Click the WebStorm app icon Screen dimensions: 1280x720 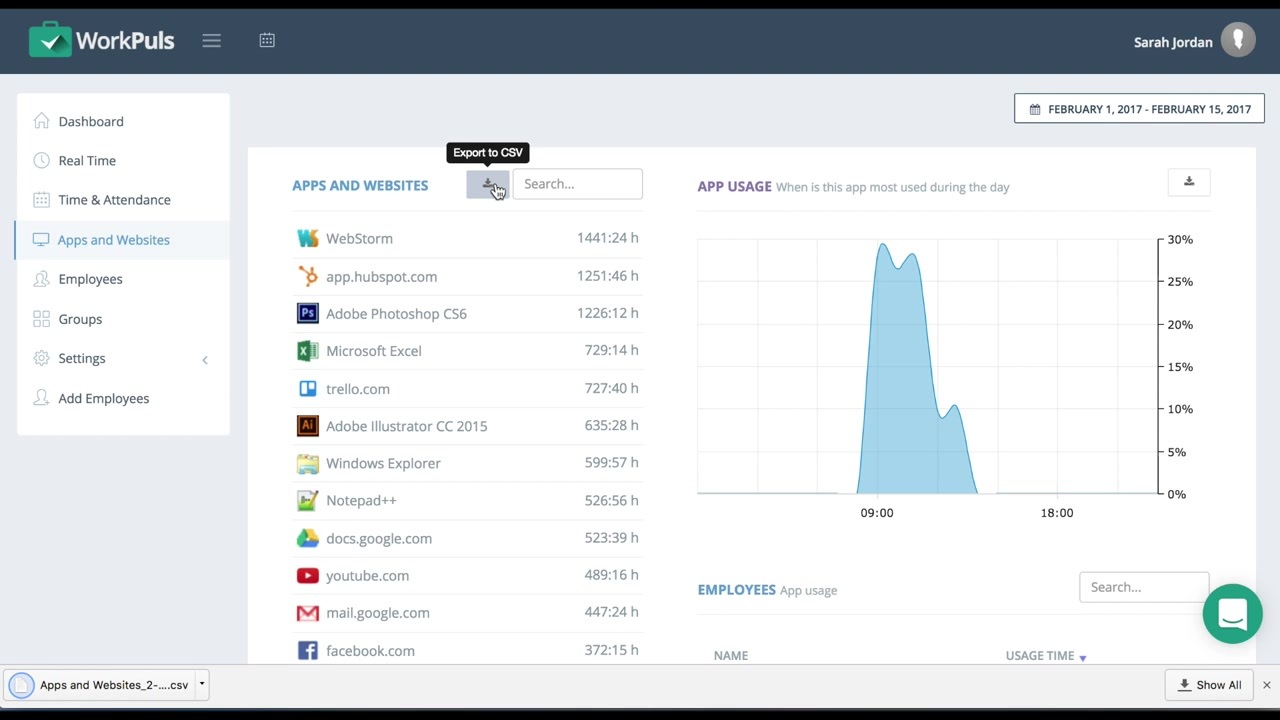pos(308,238)
